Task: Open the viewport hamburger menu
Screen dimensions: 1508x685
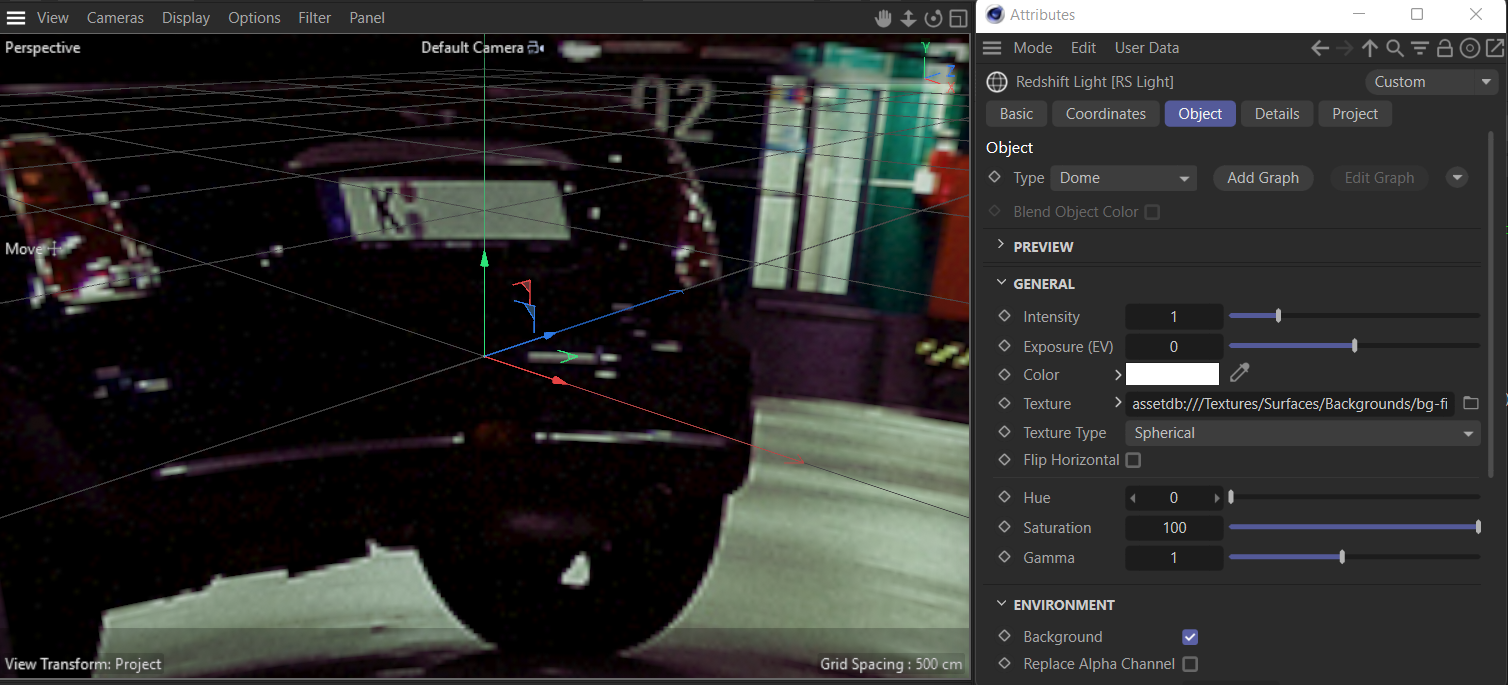Action: pyautogui.click(x=16, y=18)
